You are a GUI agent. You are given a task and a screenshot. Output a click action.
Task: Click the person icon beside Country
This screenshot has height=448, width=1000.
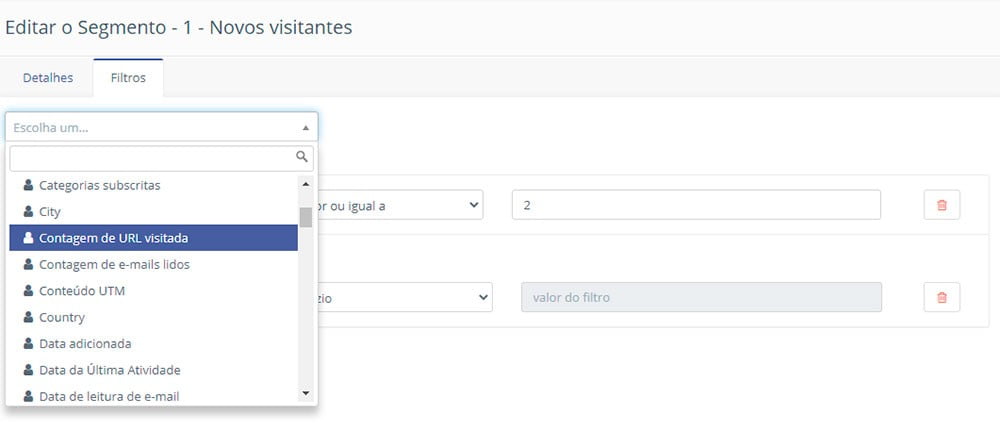(28, 317)
